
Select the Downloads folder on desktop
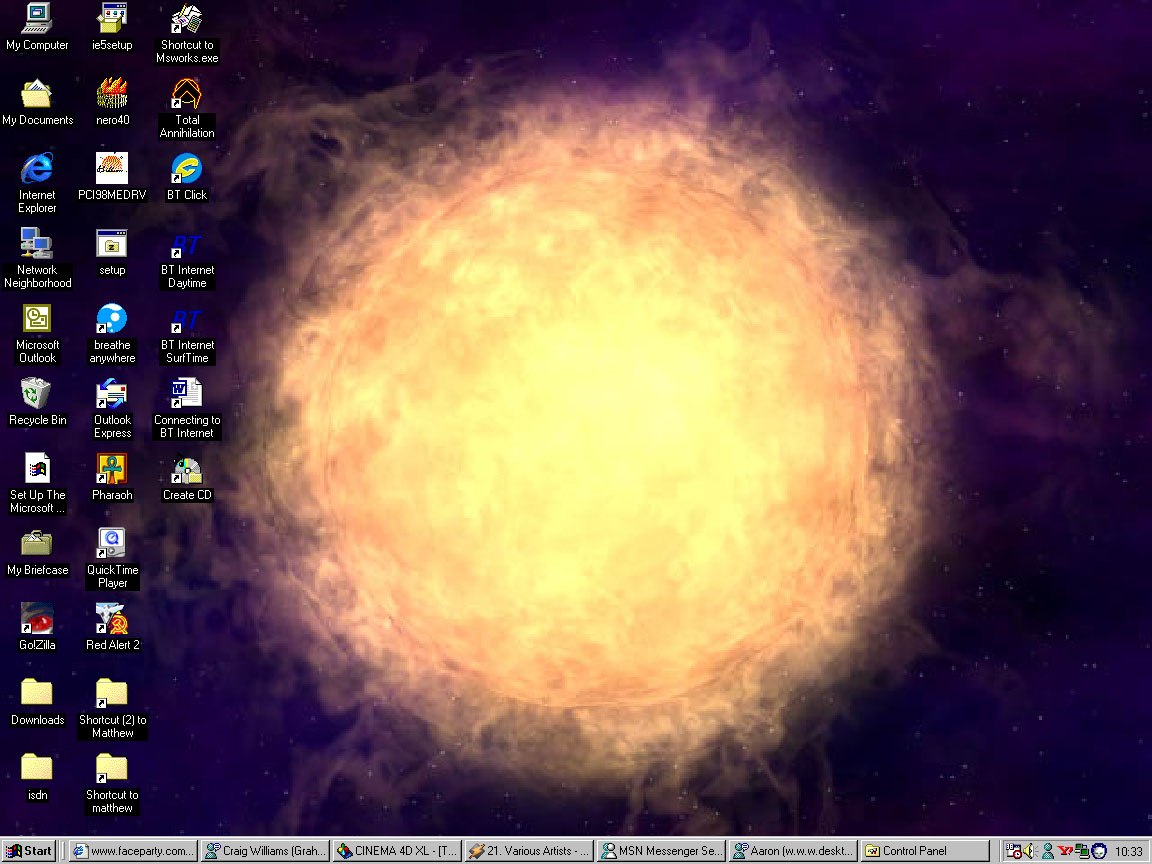37,695
